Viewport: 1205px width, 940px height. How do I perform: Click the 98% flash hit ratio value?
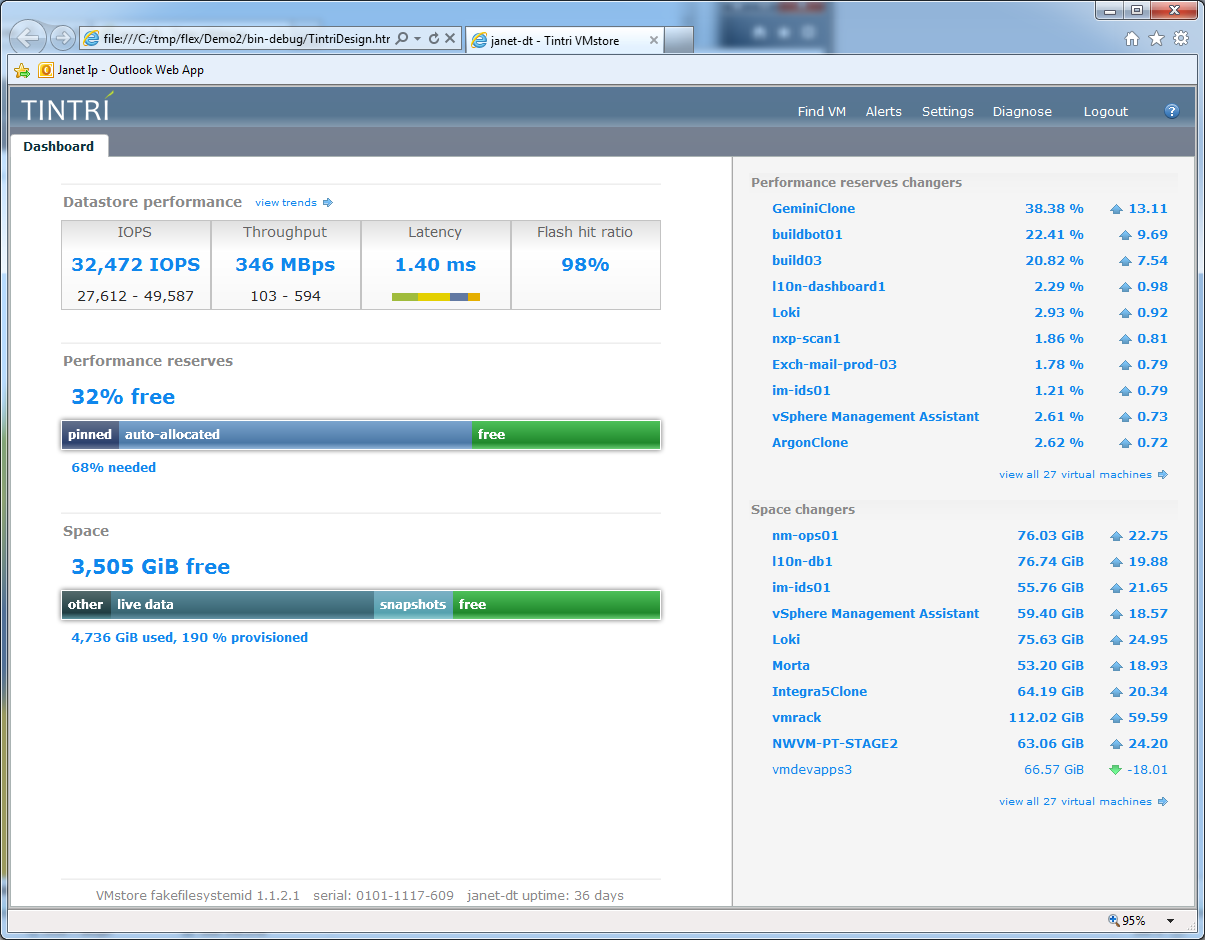click(585, 265)
